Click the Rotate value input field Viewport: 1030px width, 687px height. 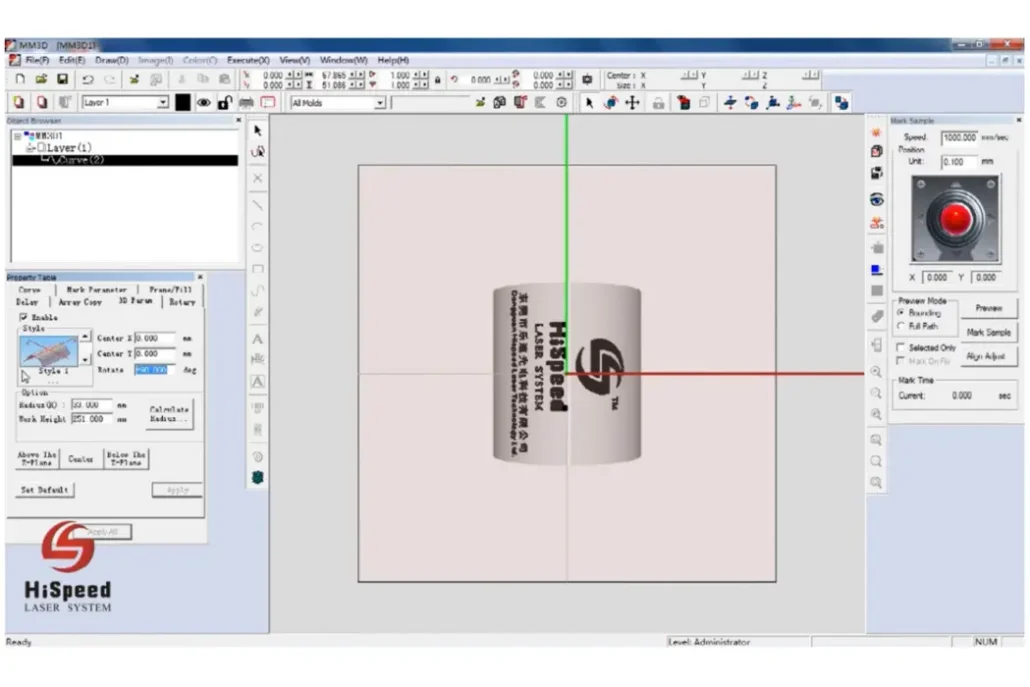(155, 370)
